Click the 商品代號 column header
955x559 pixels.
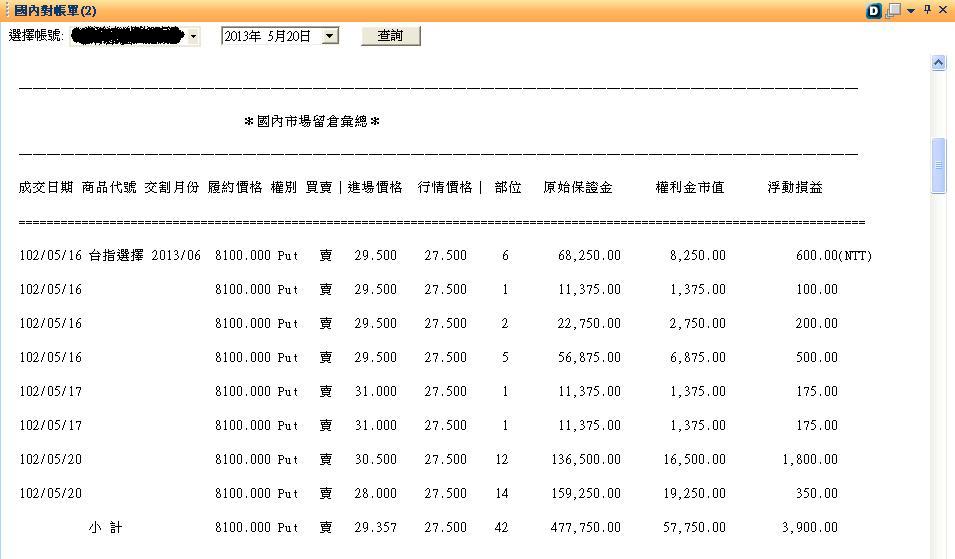click(x=109, y=188)
